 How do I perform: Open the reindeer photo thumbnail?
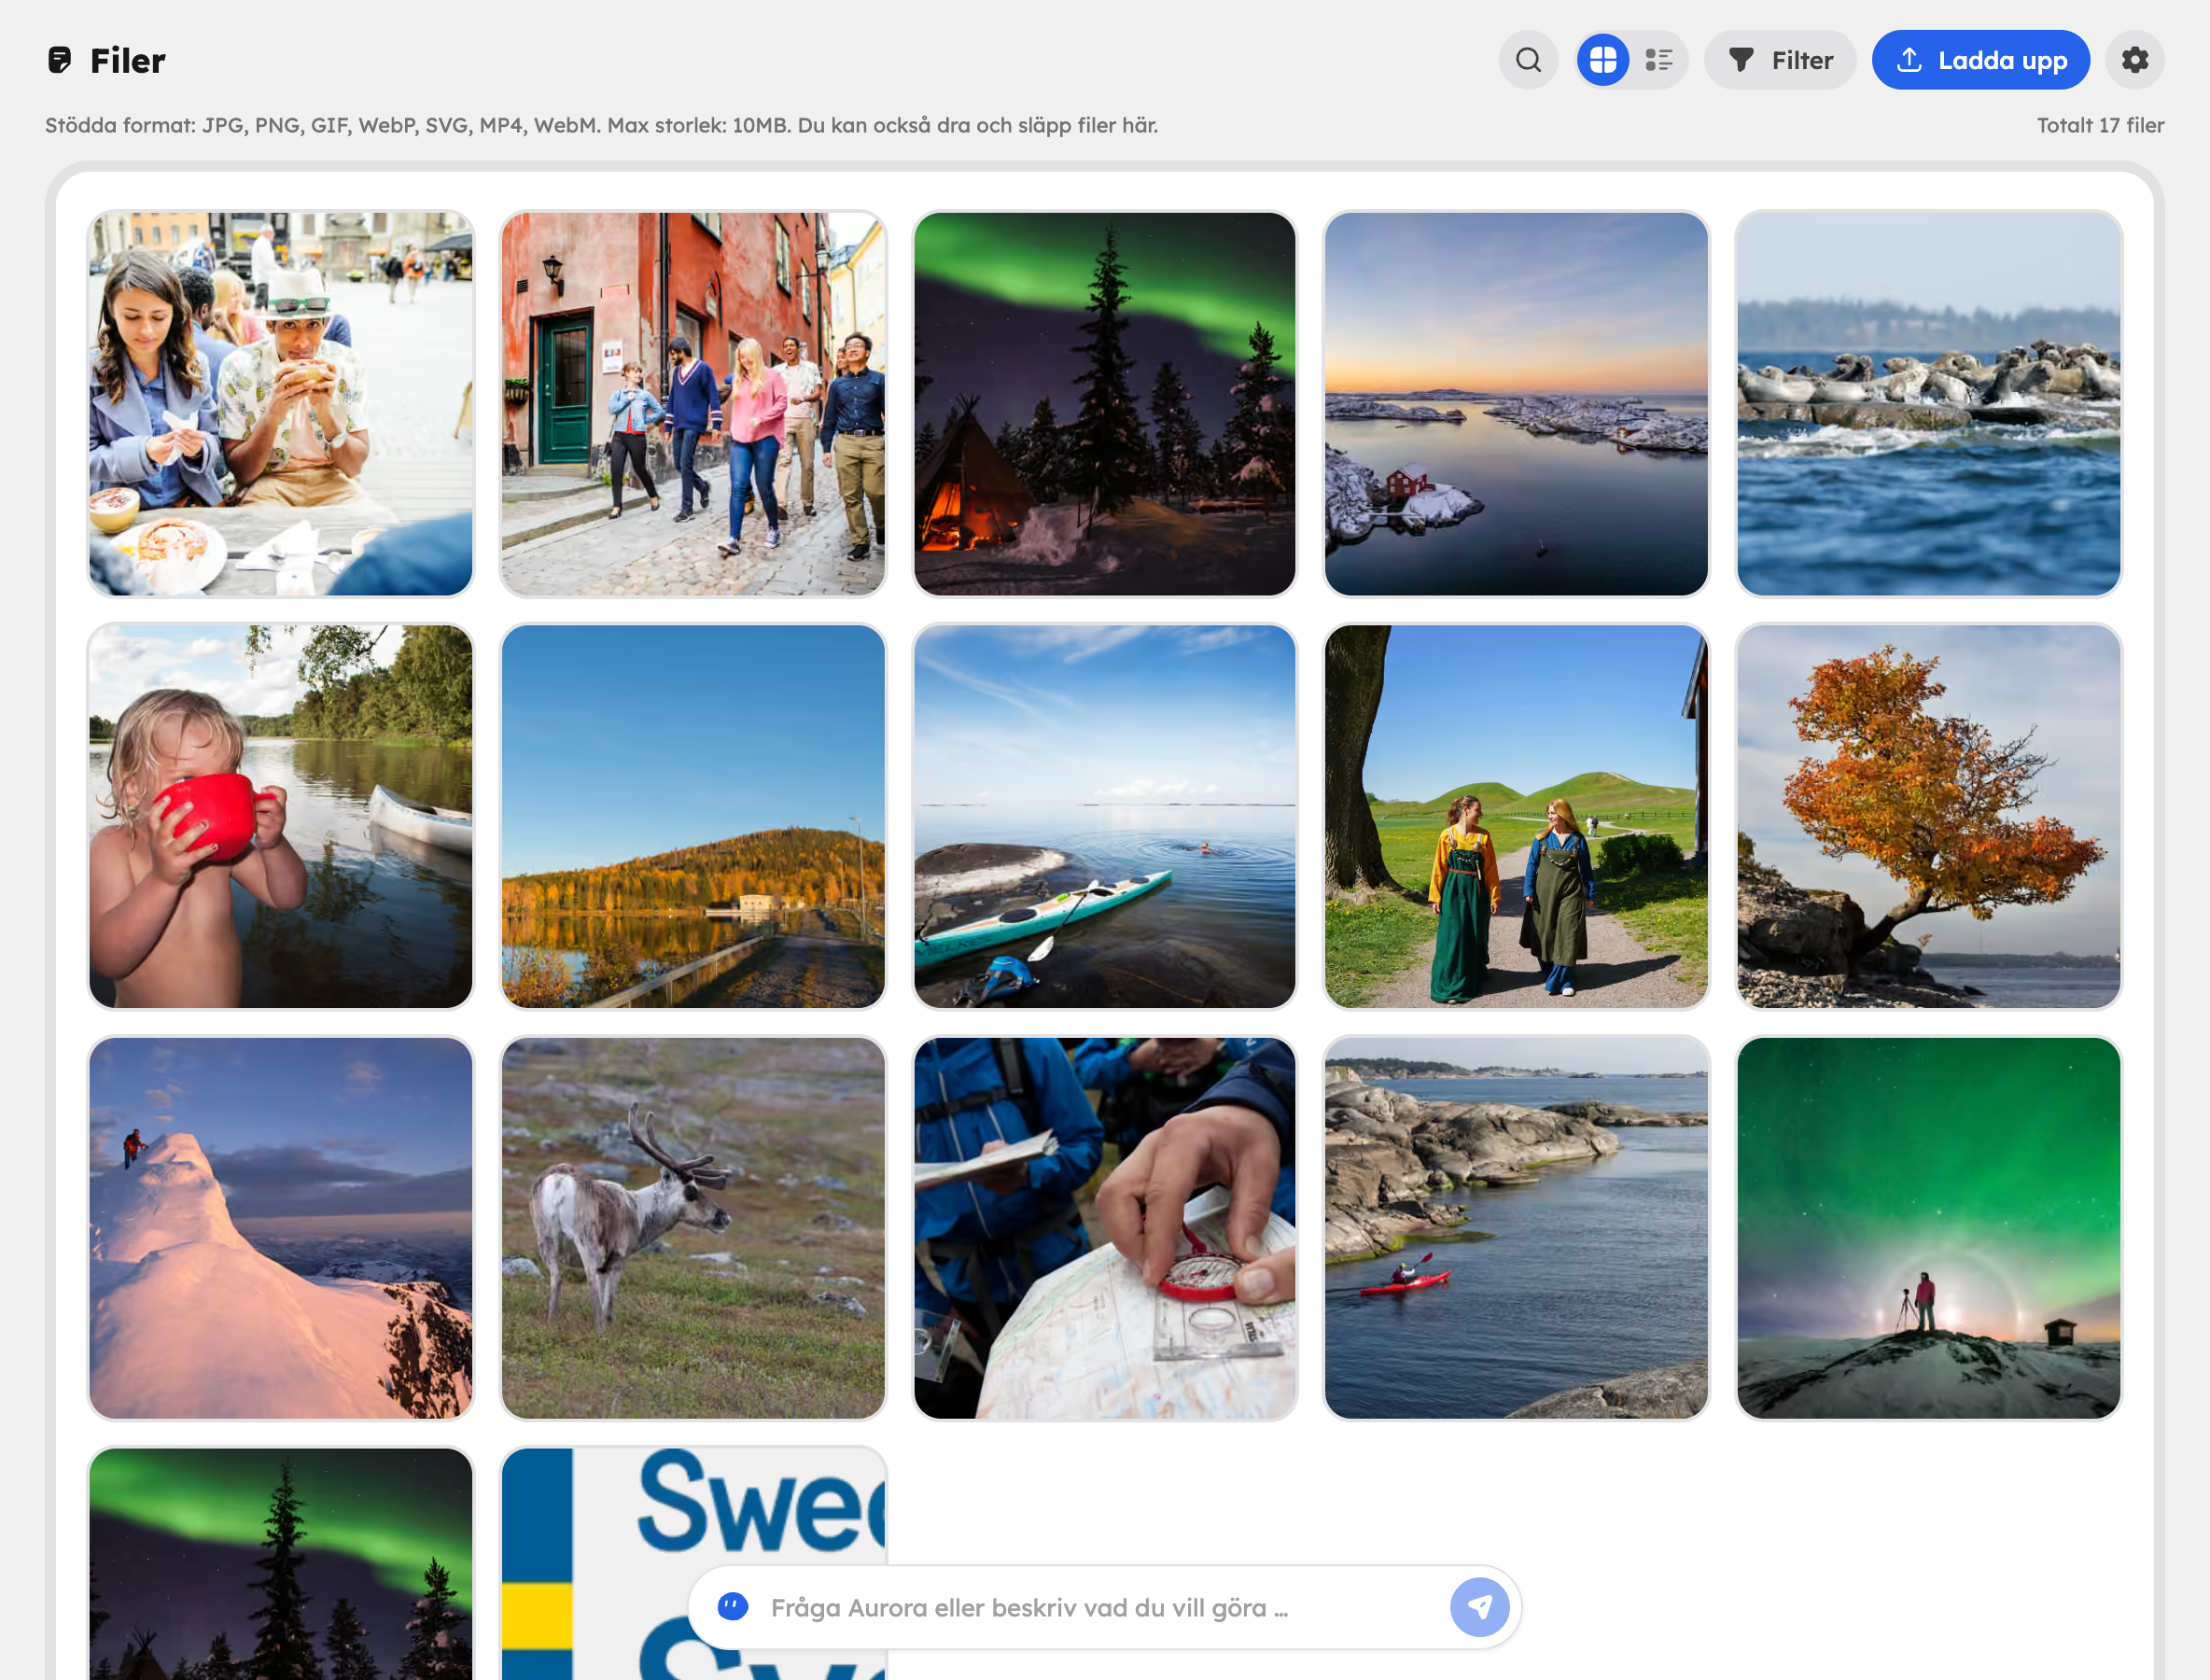tap(693, 1228)
